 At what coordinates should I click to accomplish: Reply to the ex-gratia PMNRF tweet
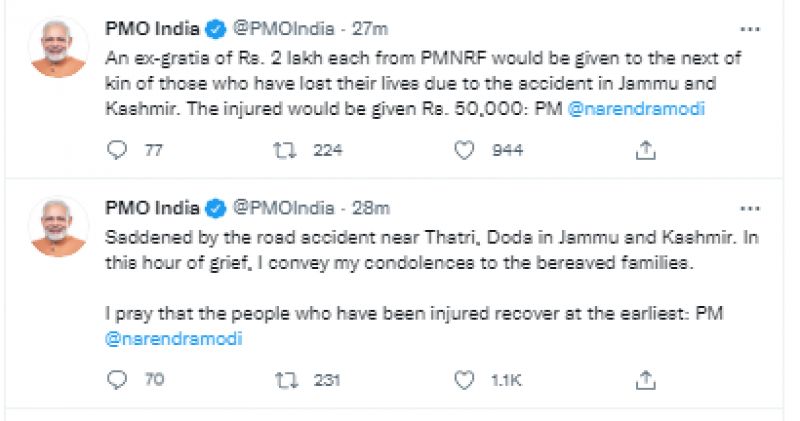point(118,150)
